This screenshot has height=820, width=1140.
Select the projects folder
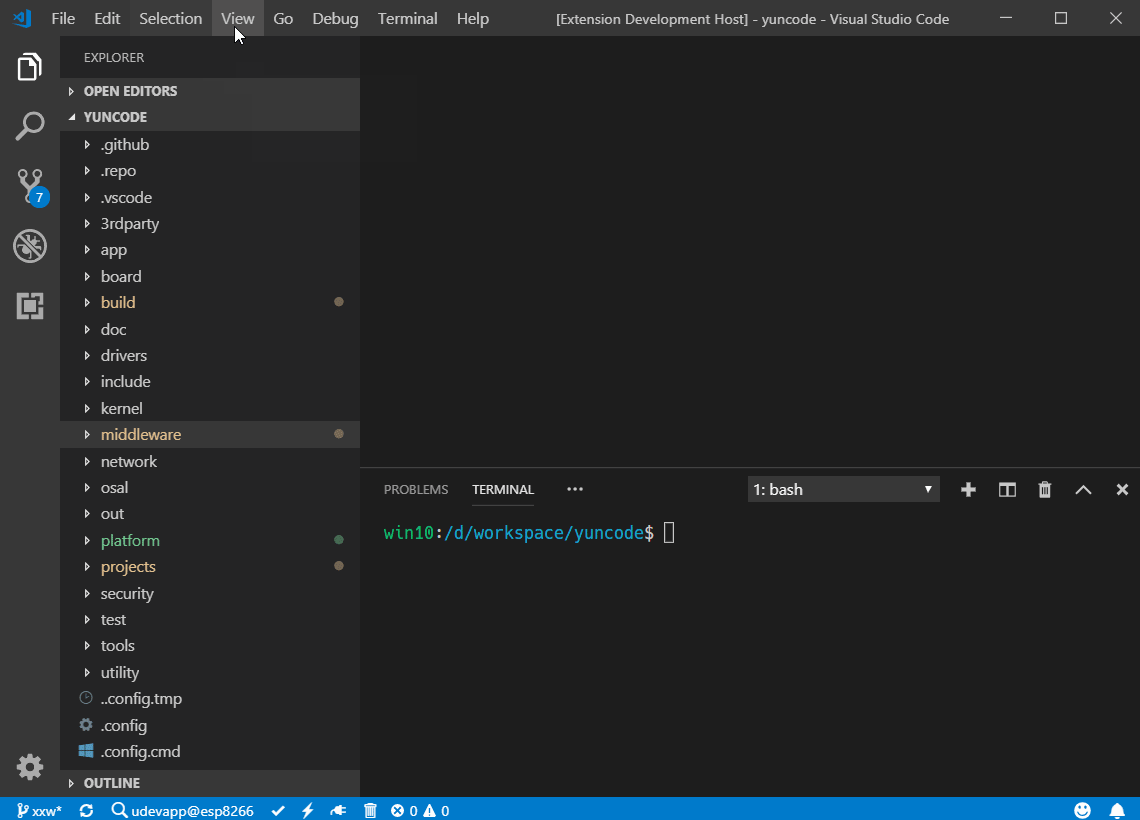click(x=209, y=566)
